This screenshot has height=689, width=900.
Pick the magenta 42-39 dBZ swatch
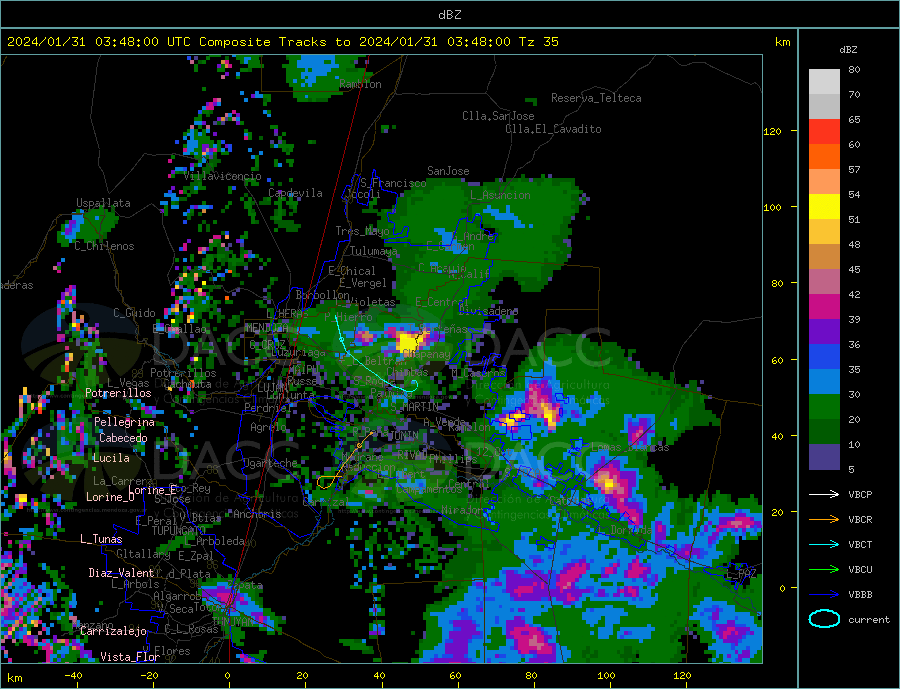click(824, 307)
